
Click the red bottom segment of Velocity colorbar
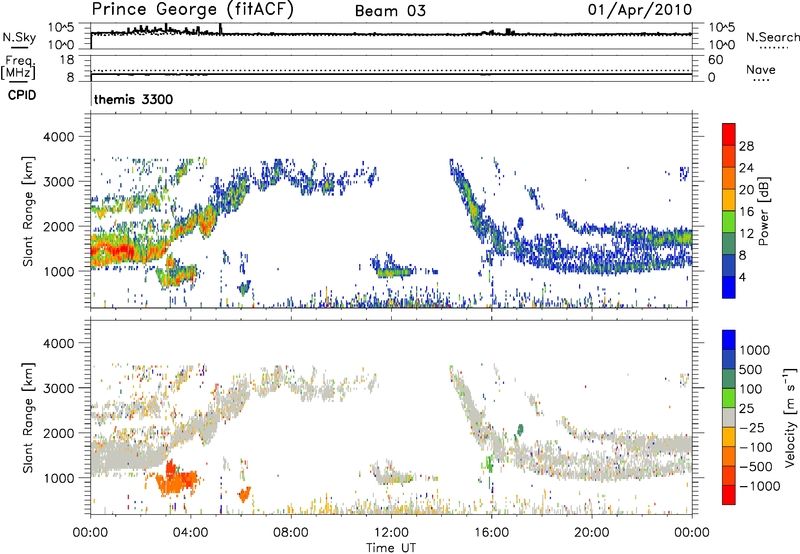click(x=729, y=495)
